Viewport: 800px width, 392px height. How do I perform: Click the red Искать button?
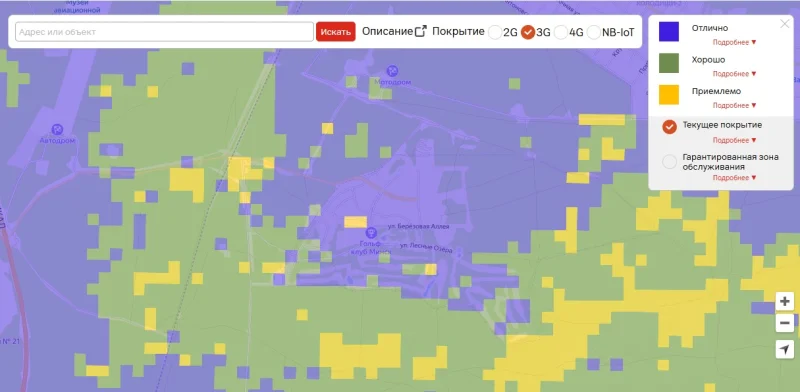click(336, 32)
